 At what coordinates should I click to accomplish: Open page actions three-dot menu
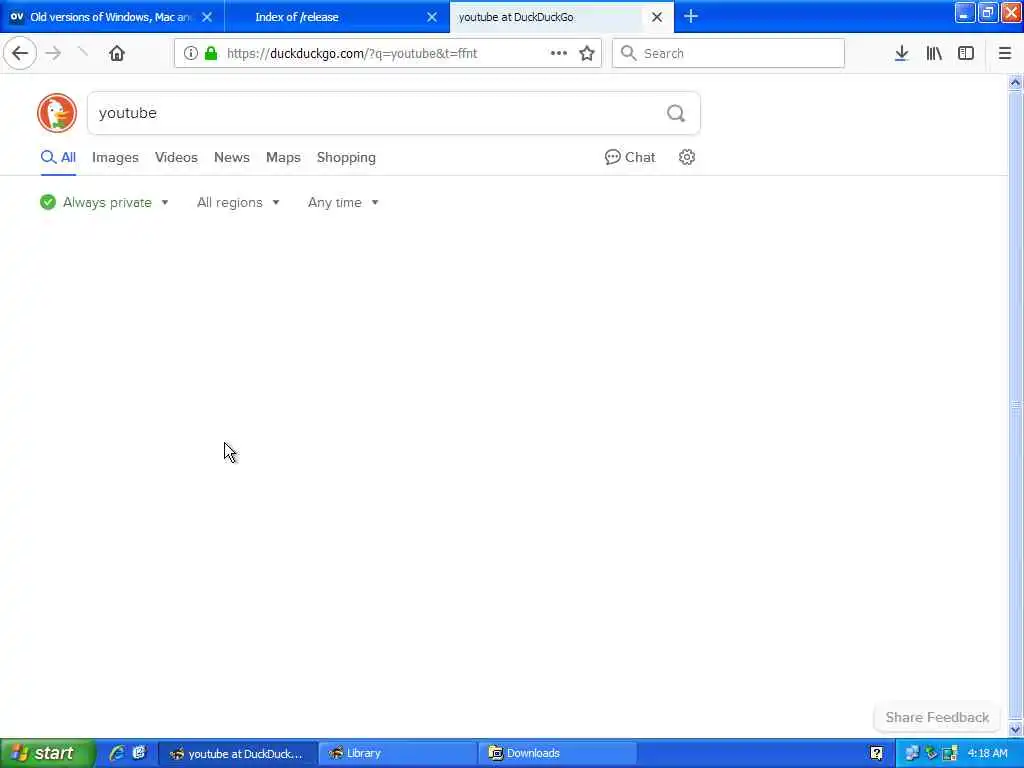pyautogui.click(x=558, y=54)
